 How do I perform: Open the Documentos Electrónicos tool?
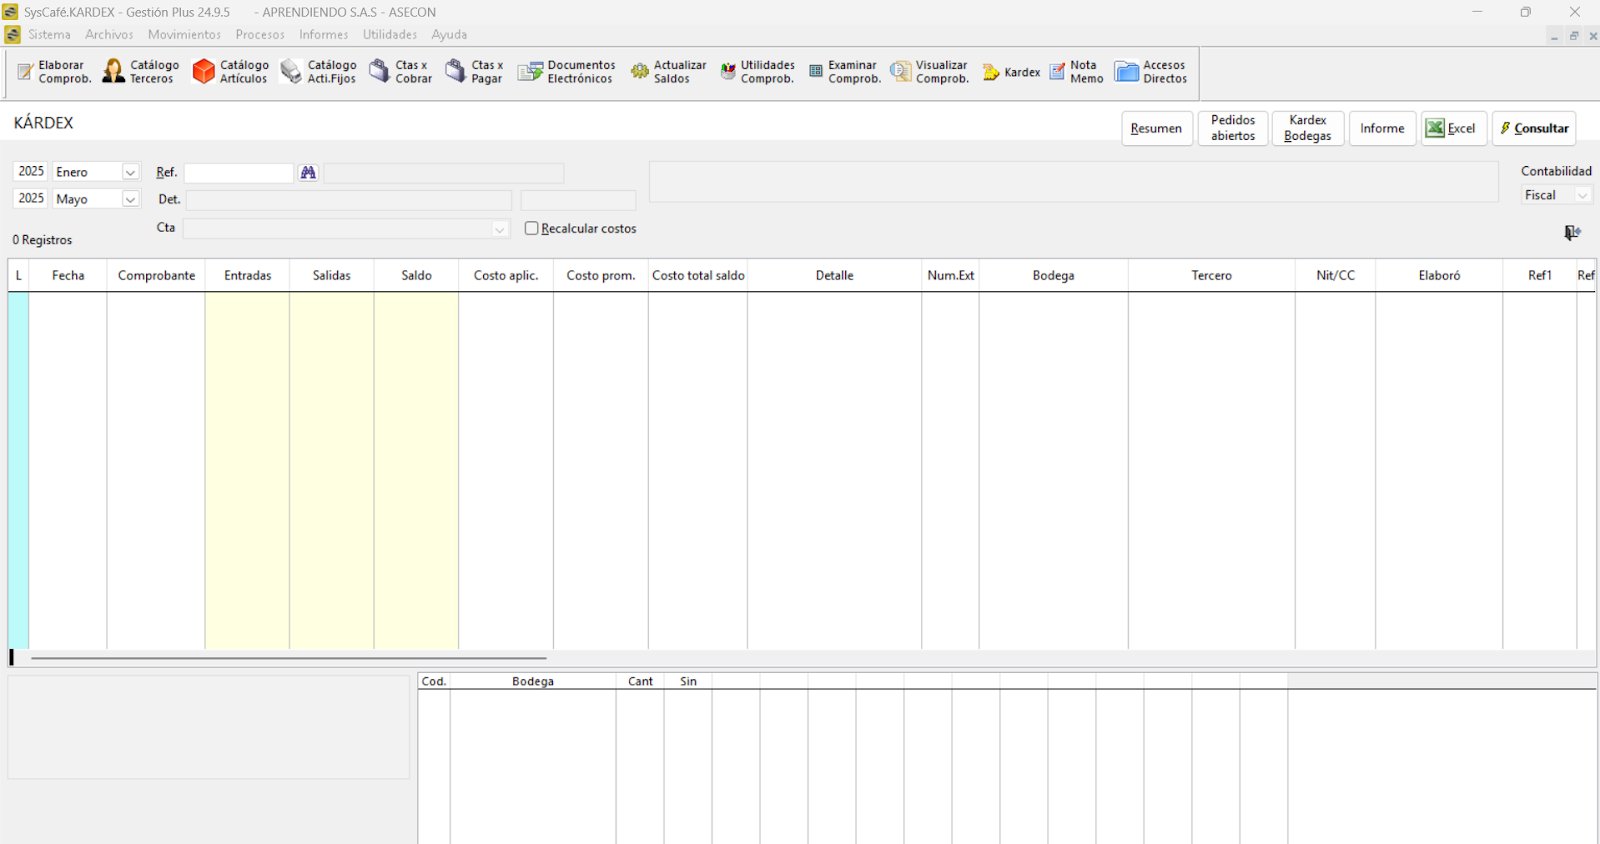pyautogui.click(x=567, y=72)
